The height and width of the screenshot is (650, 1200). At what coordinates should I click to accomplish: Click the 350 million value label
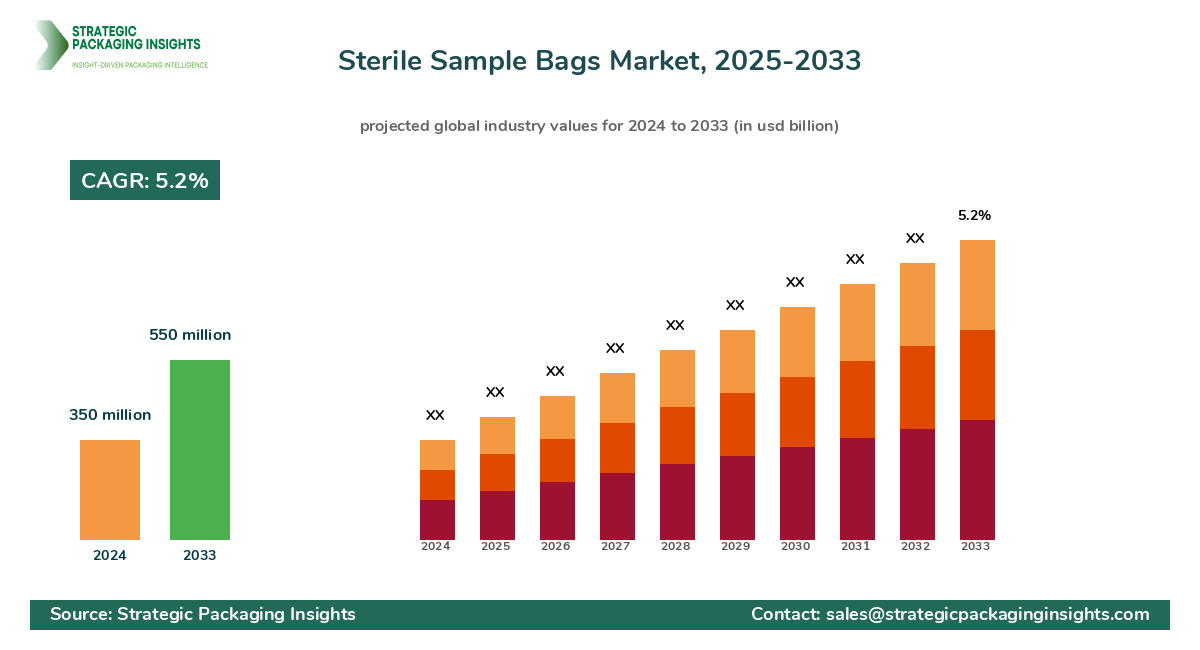point(110,415)
